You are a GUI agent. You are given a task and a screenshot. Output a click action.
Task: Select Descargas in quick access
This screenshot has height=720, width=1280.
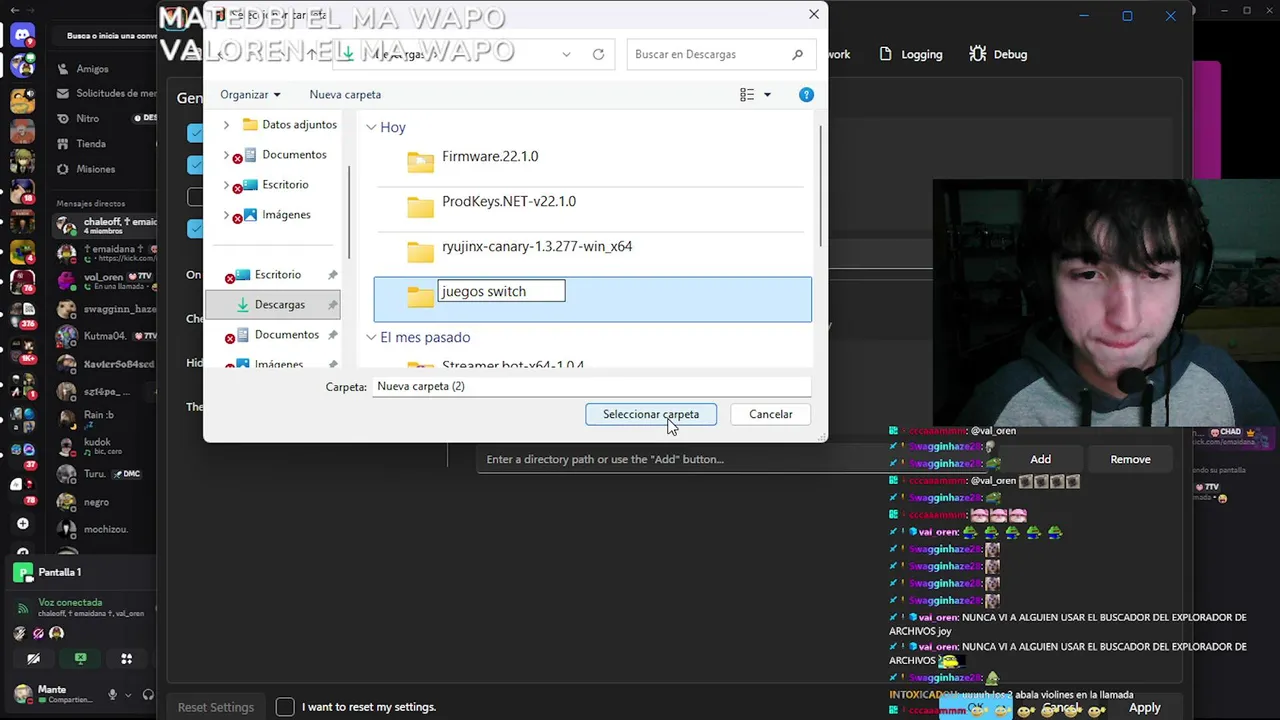point(273,305)
